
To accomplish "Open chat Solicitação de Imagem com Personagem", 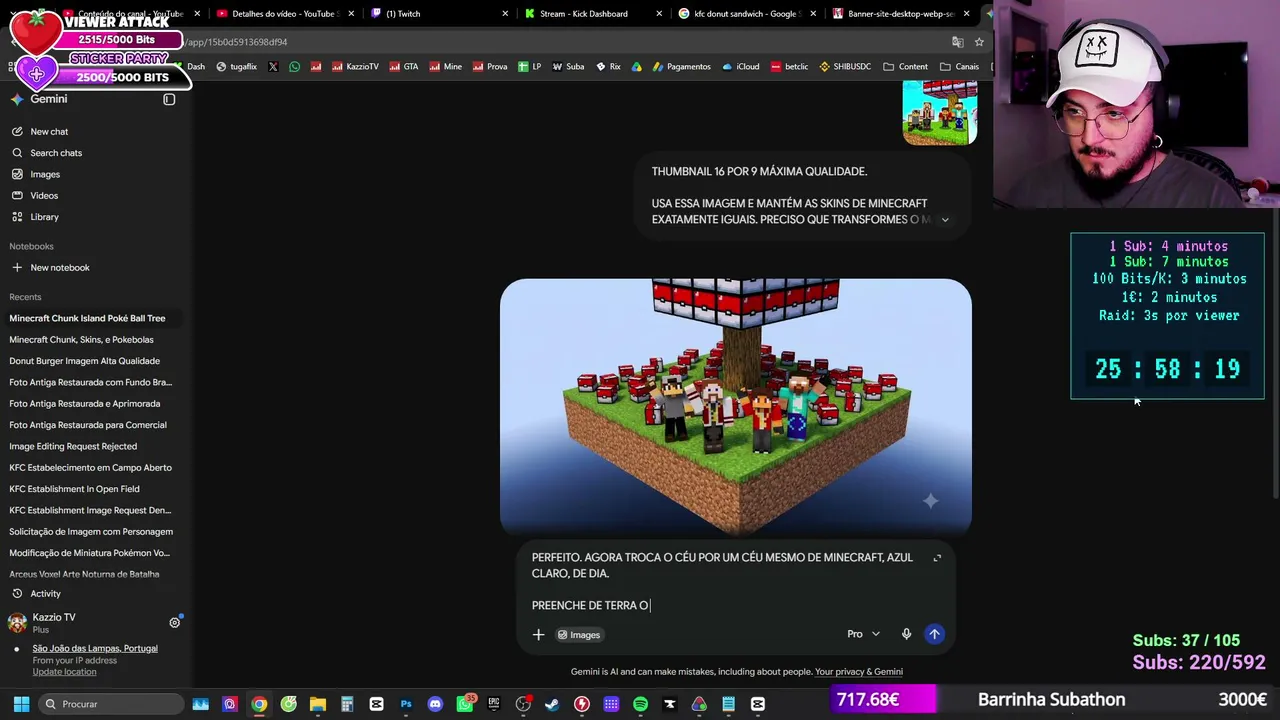I will click(91, 532).
